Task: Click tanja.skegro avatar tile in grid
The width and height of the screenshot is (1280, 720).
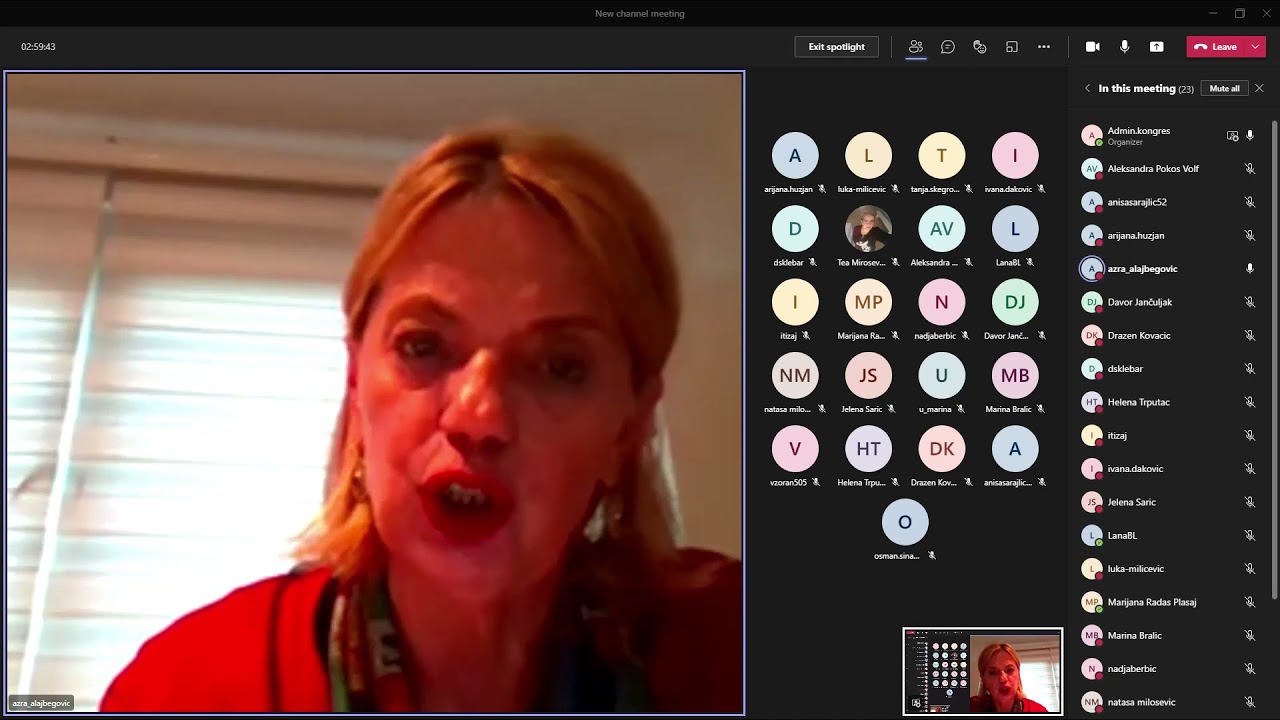Action: 941,156
